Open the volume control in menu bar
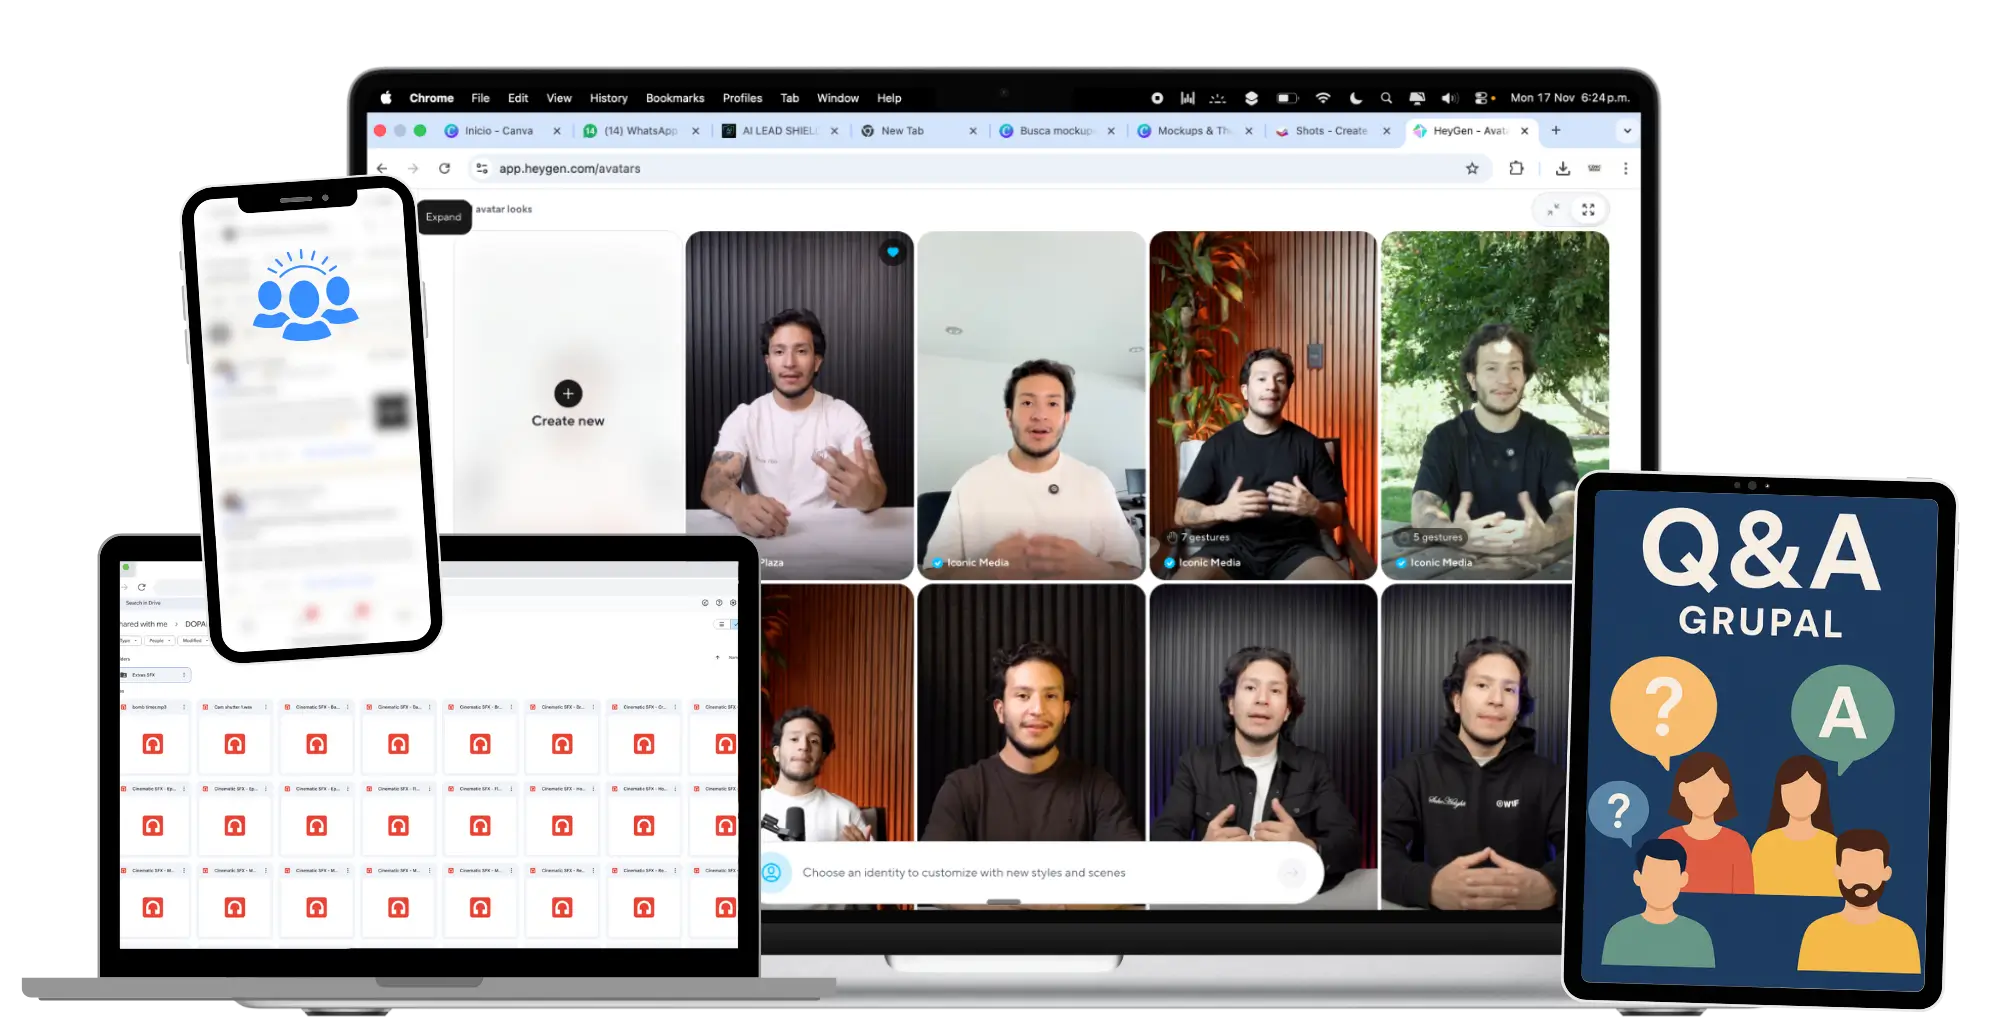This screenshot has height=1034, width=2008. point(1449,98)
